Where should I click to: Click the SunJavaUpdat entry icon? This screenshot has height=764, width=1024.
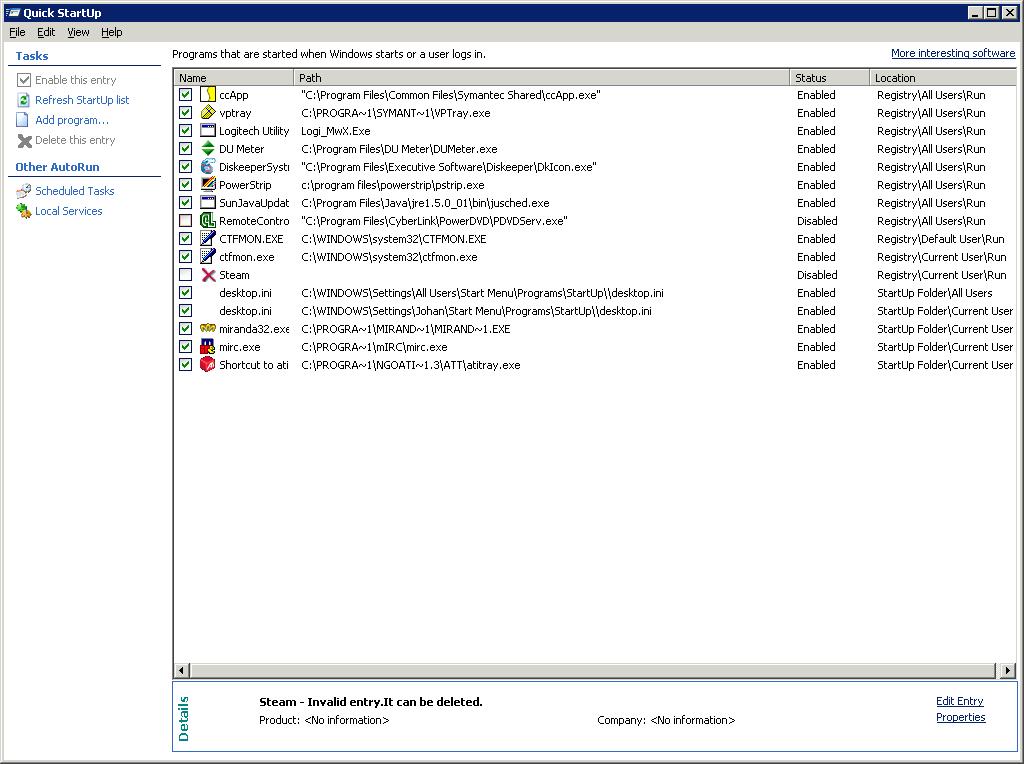tap(208, 202)
